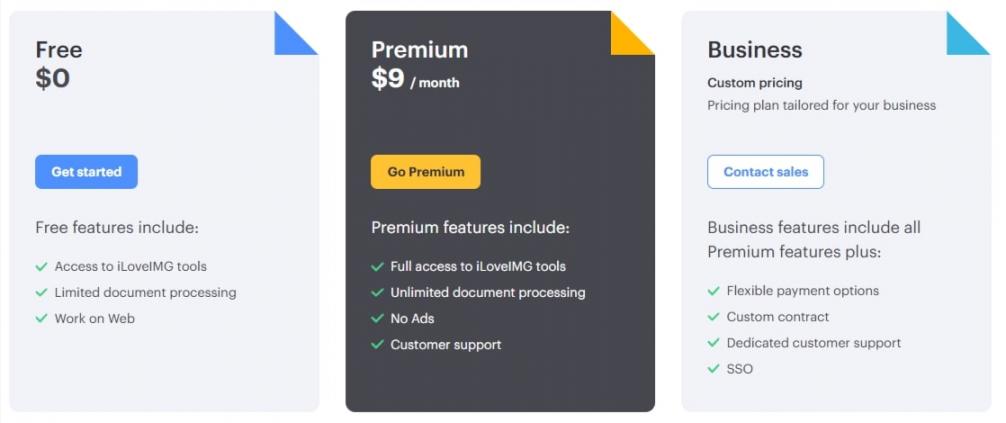Click checkmark beside No Ads
The image size is (1006, 423).
378,319
